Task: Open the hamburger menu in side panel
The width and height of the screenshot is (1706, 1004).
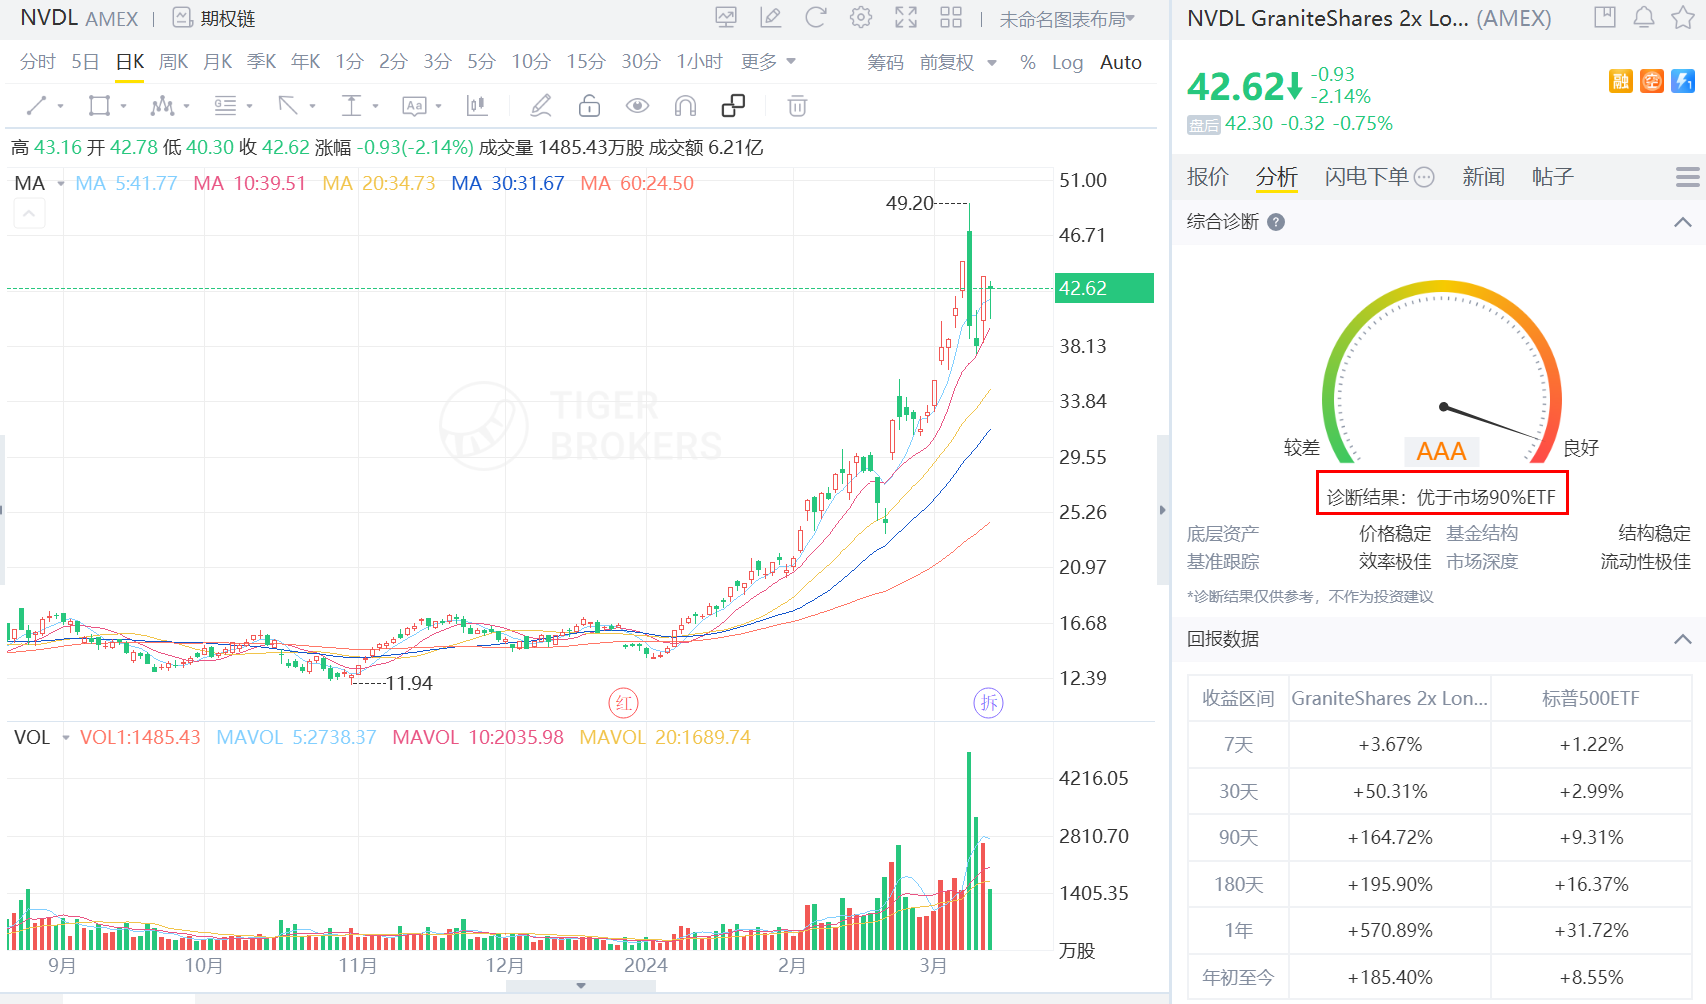Action: [x=1687, y=178]
